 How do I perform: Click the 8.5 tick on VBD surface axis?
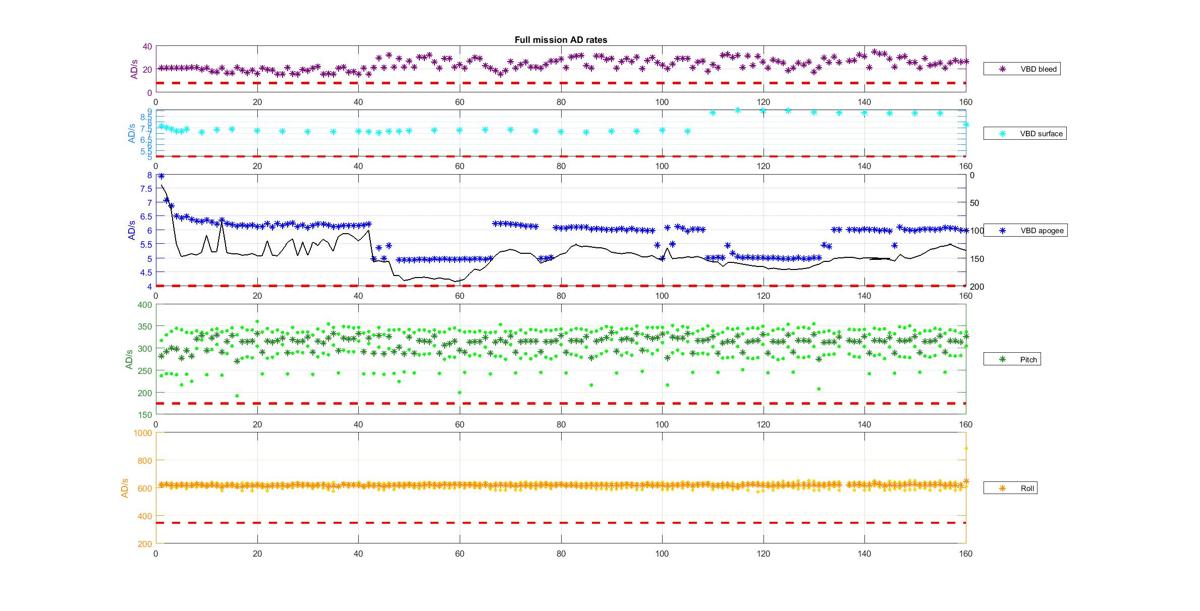(x=147, y=115)
